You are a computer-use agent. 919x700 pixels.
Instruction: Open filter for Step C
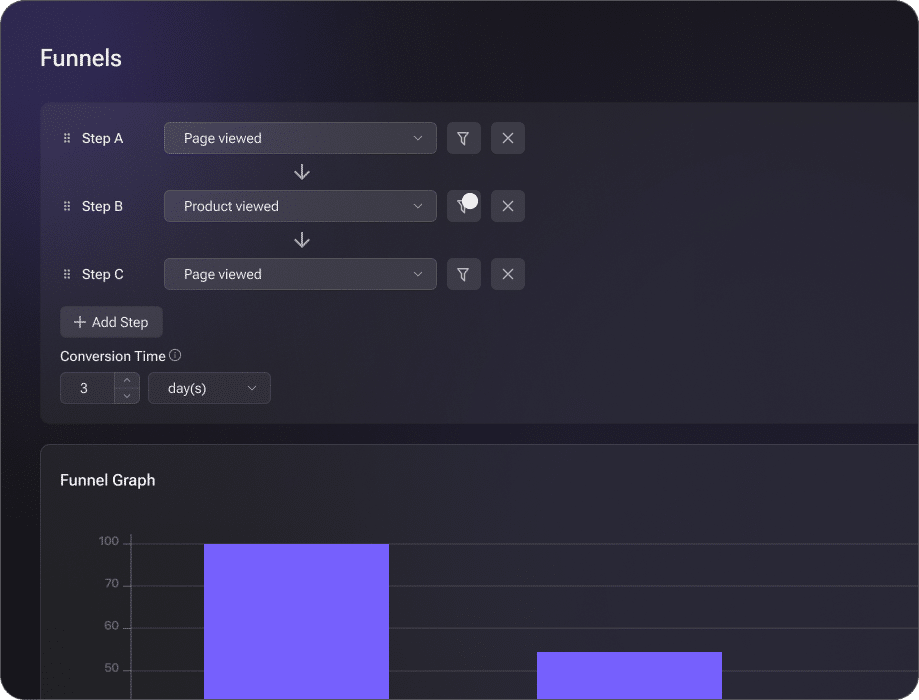(464, 274)
